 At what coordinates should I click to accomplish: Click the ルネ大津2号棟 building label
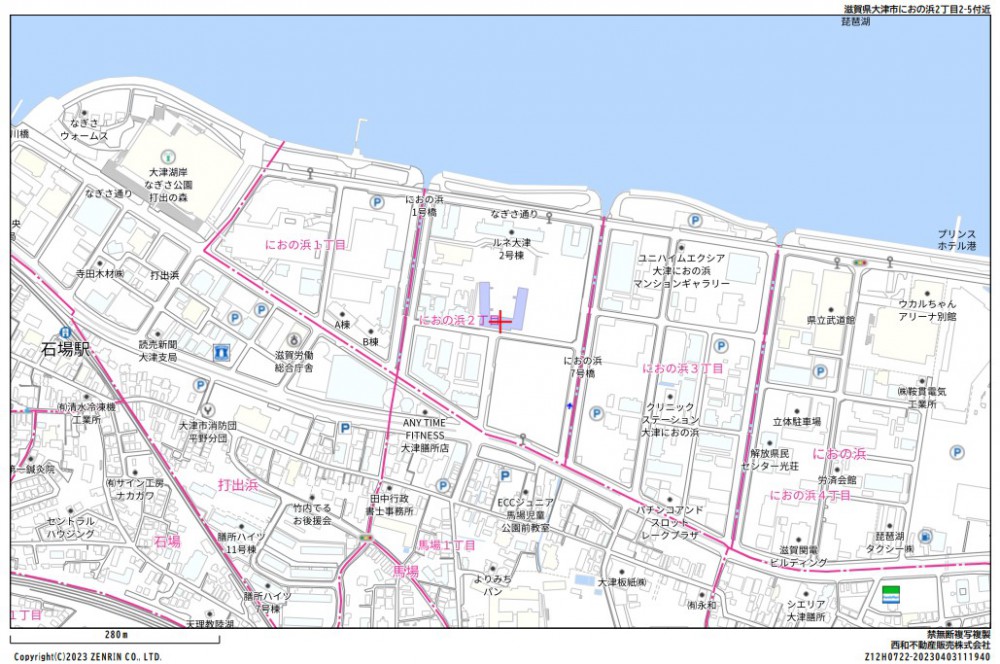tap(511, 249)
